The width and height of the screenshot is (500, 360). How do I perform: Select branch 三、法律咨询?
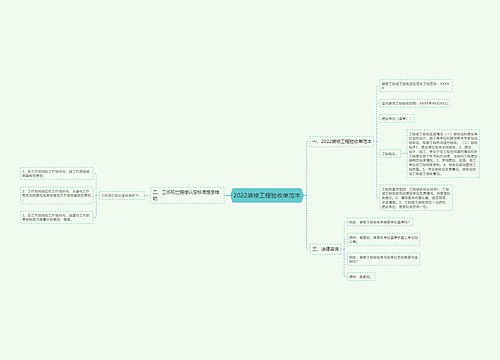[x=325, y=249]
